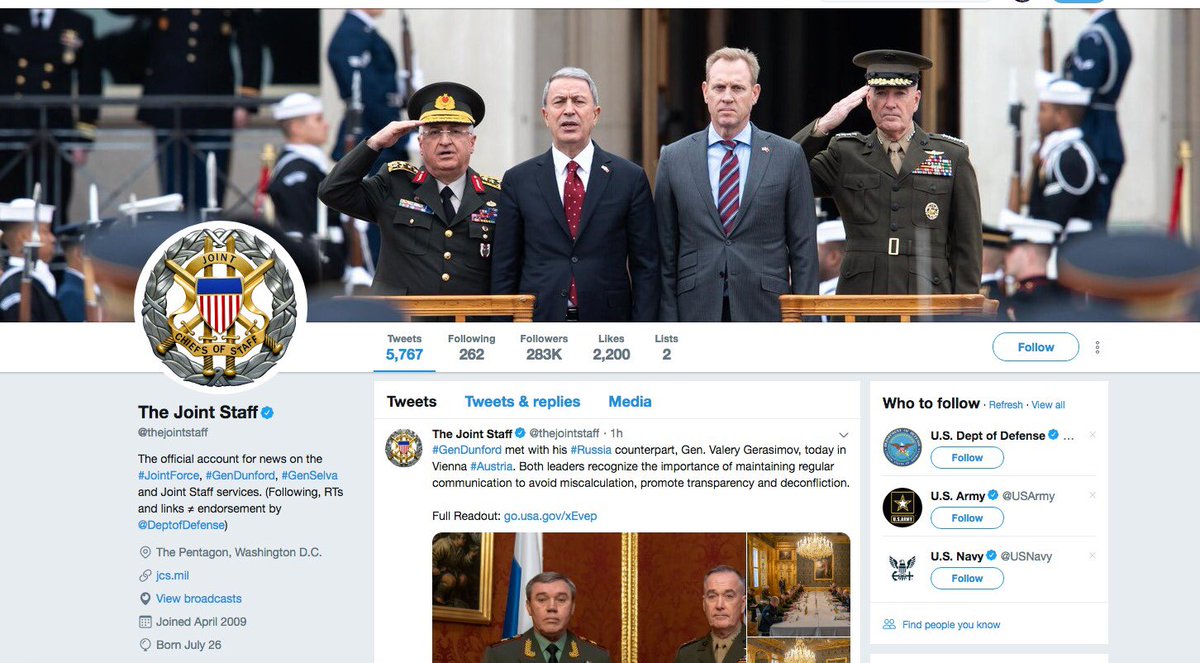This screenshot has width=1200, height=663.
Task: Follow the U.S. Navy account
Action: [967, 578]
